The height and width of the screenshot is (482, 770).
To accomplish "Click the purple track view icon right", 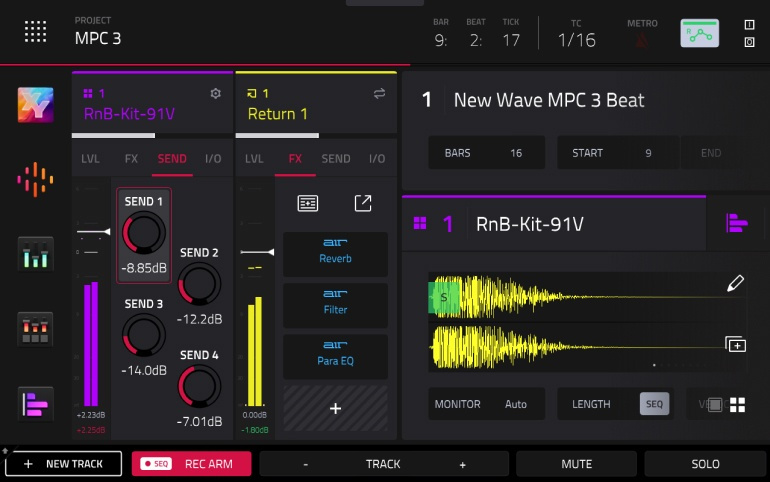I will (737, 223).
